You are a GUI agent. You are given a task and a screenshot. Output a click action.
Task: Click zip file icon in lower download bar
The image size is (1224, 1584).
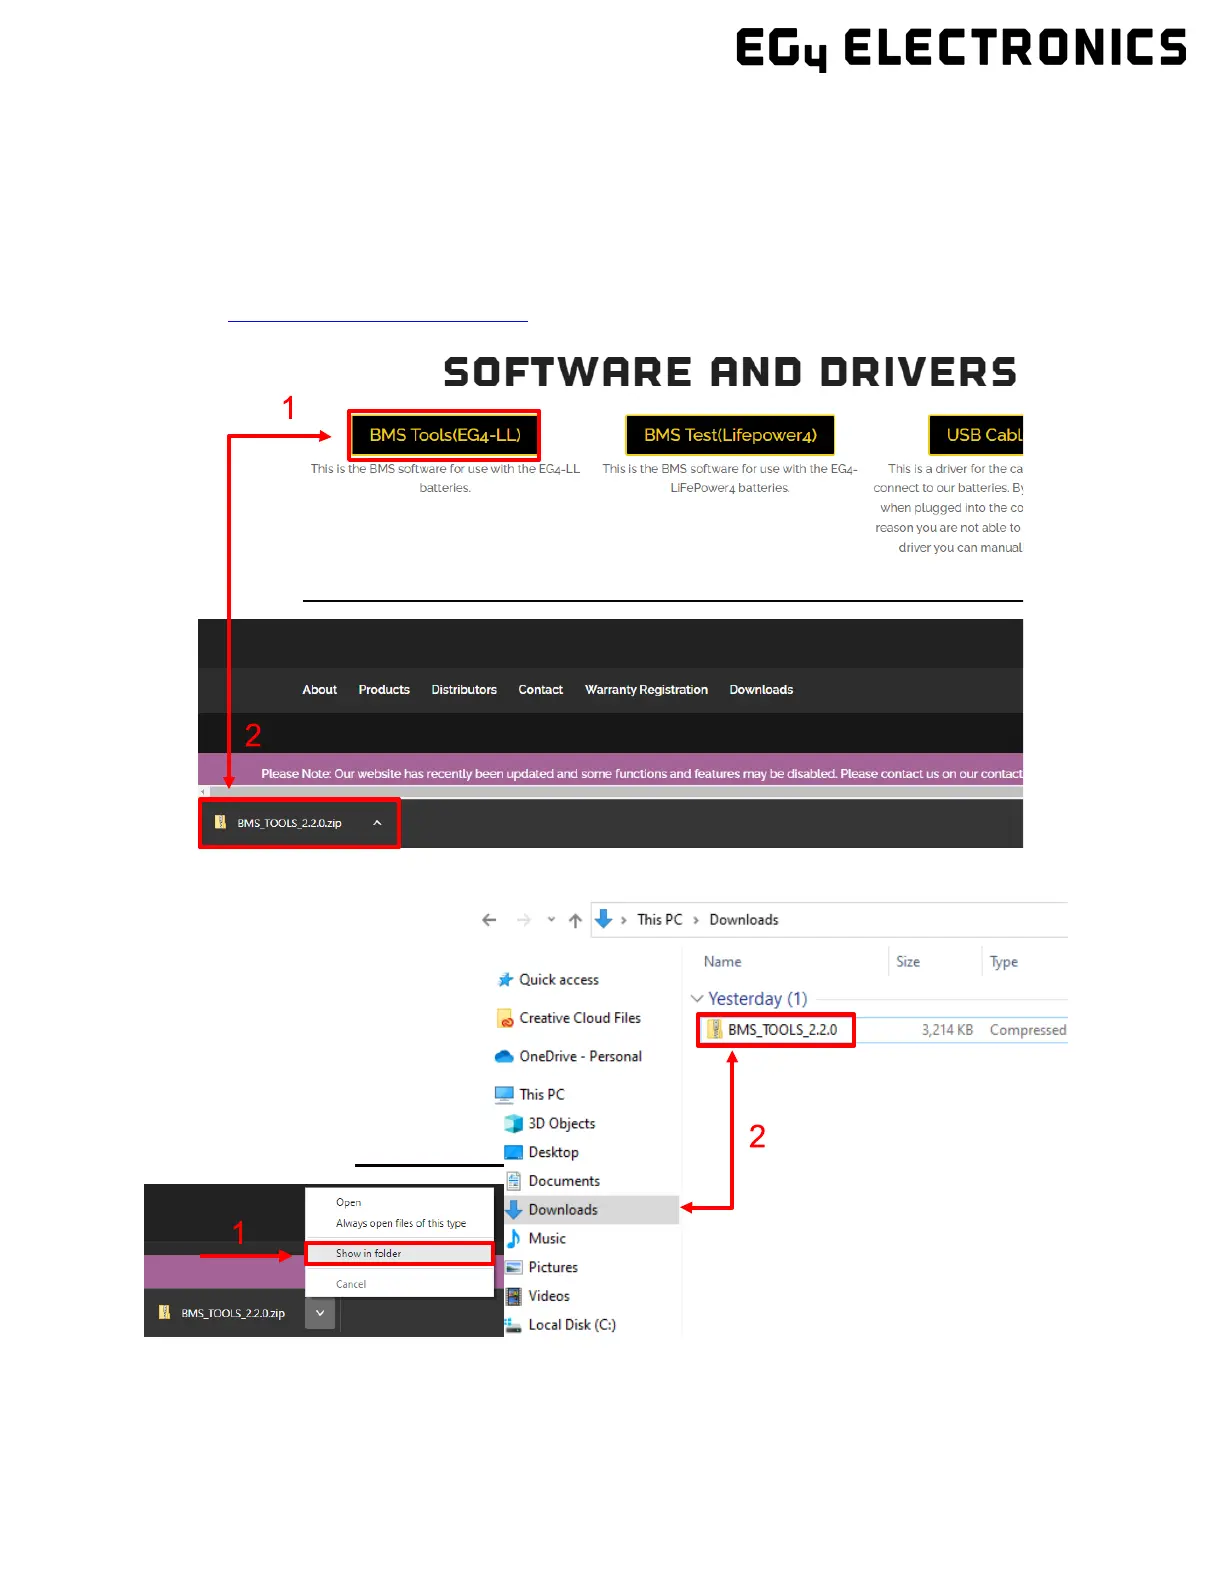point(164,1312)
